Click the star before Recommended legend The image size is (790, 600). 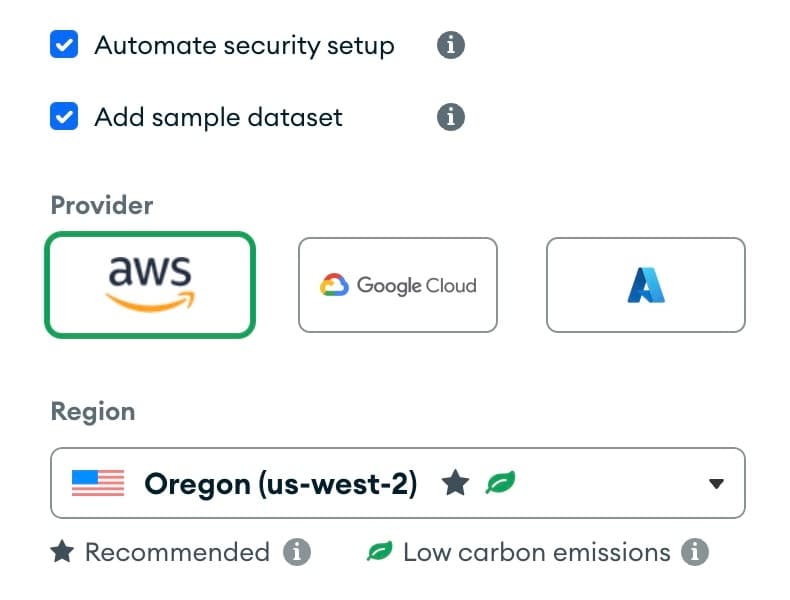[x=62, y=552]
